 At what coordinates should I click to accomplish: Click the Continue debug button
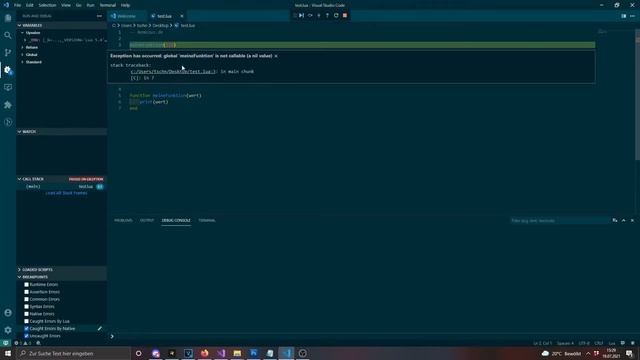(x=301, y=16)
